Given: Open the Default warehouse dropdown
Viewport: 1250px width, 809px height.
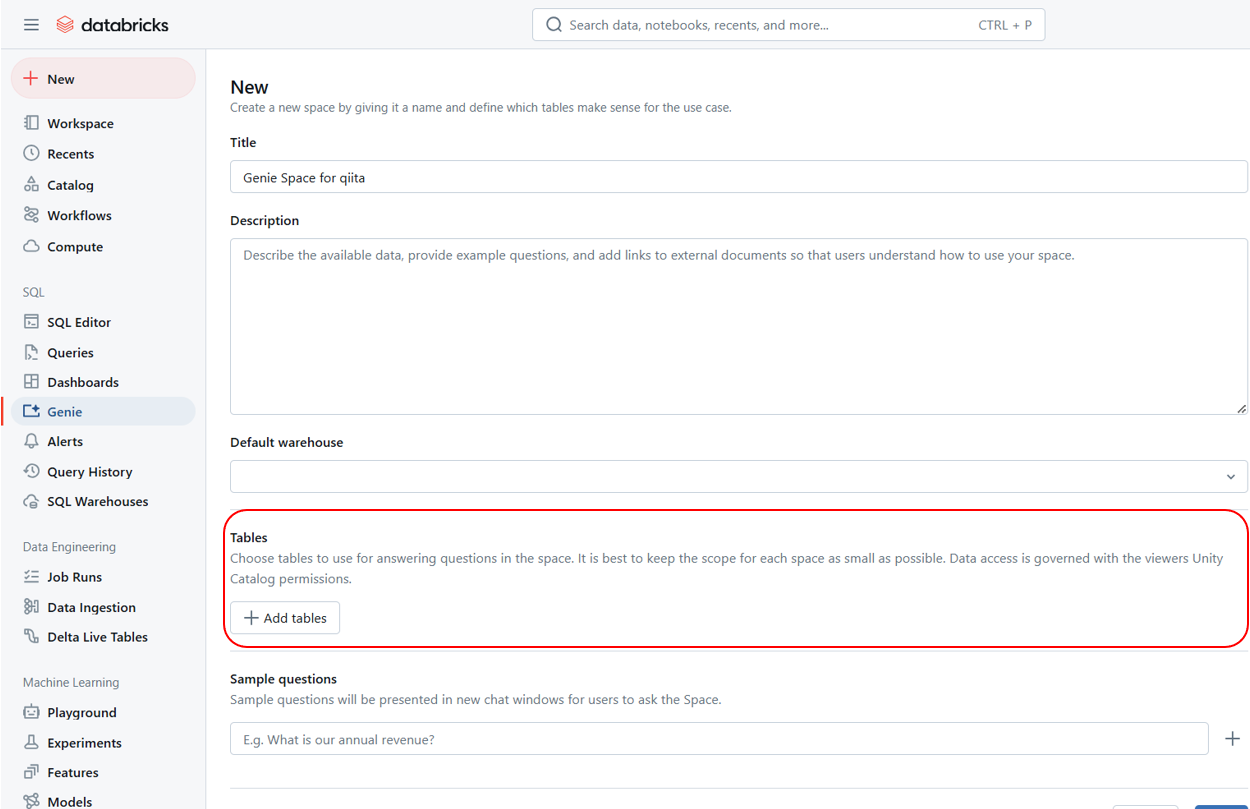Looking at the screenshot, I should [x=739, y=476].
